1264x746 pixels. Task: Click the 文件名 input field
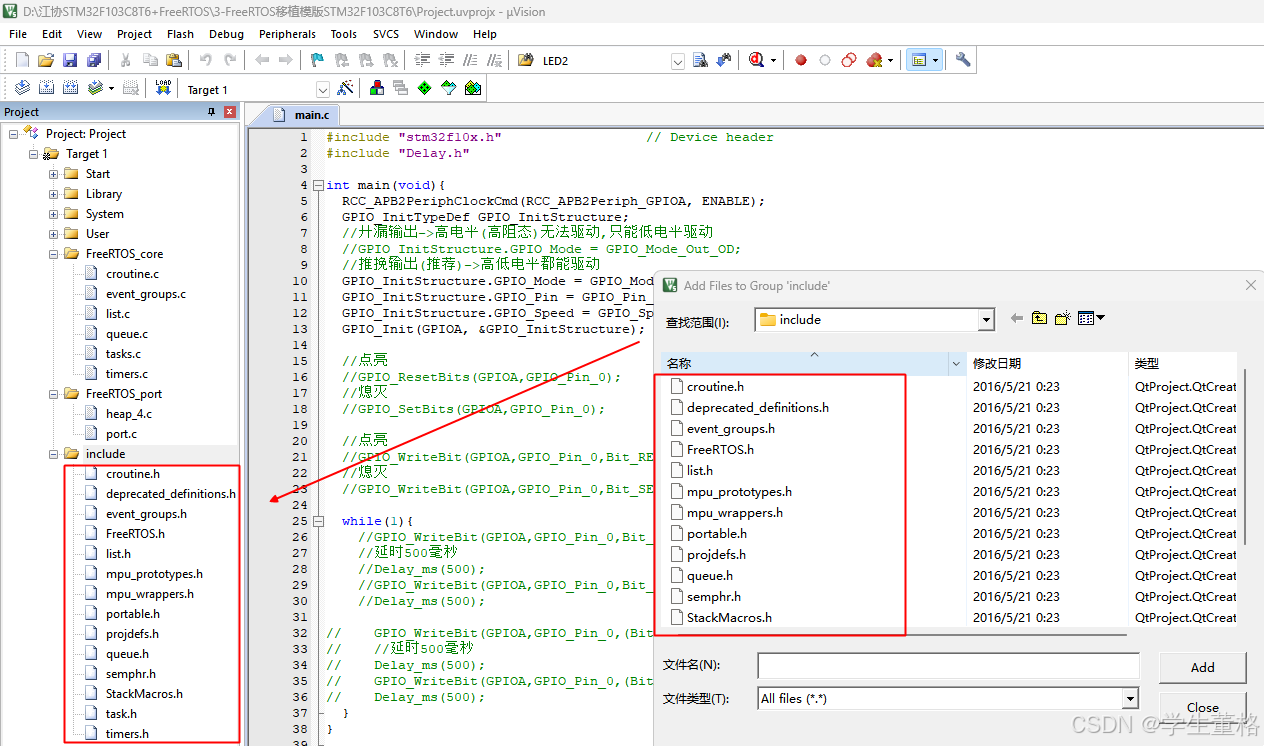[x=948, y=665]
